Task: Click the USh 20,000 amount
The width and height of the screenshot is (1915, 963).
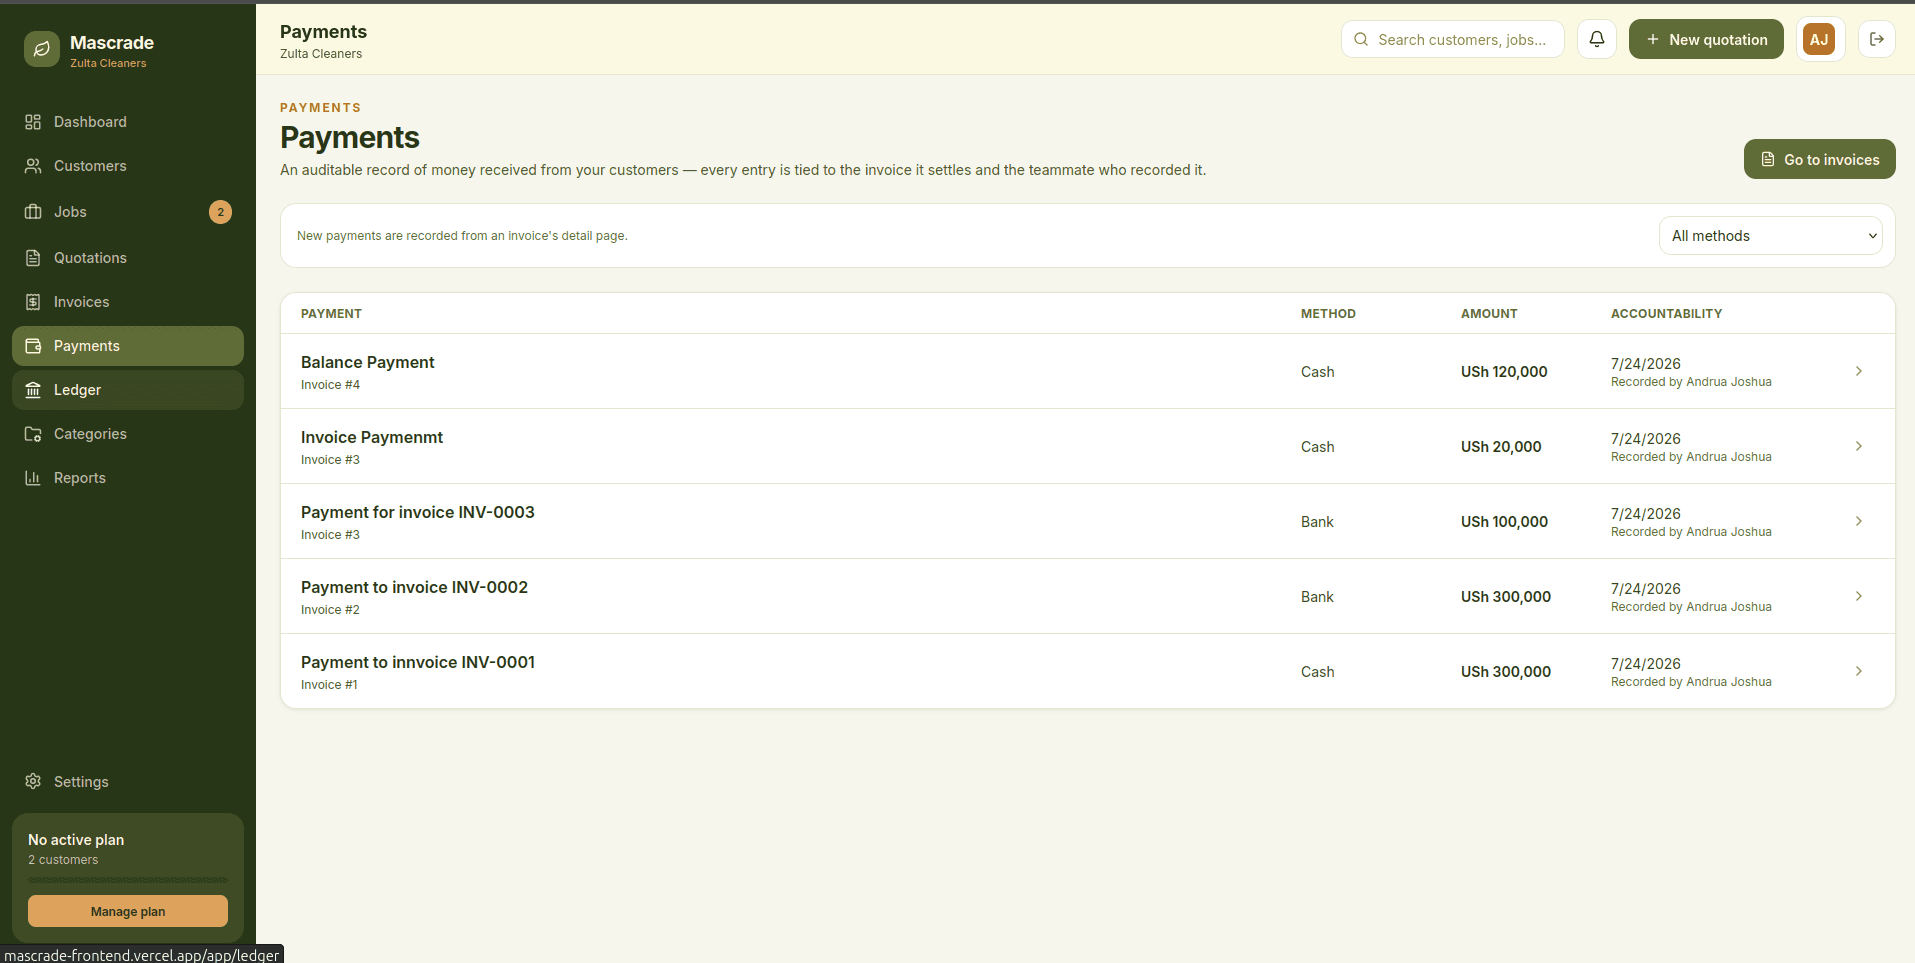Action: pyautogui.click(x=1501, y=447)
